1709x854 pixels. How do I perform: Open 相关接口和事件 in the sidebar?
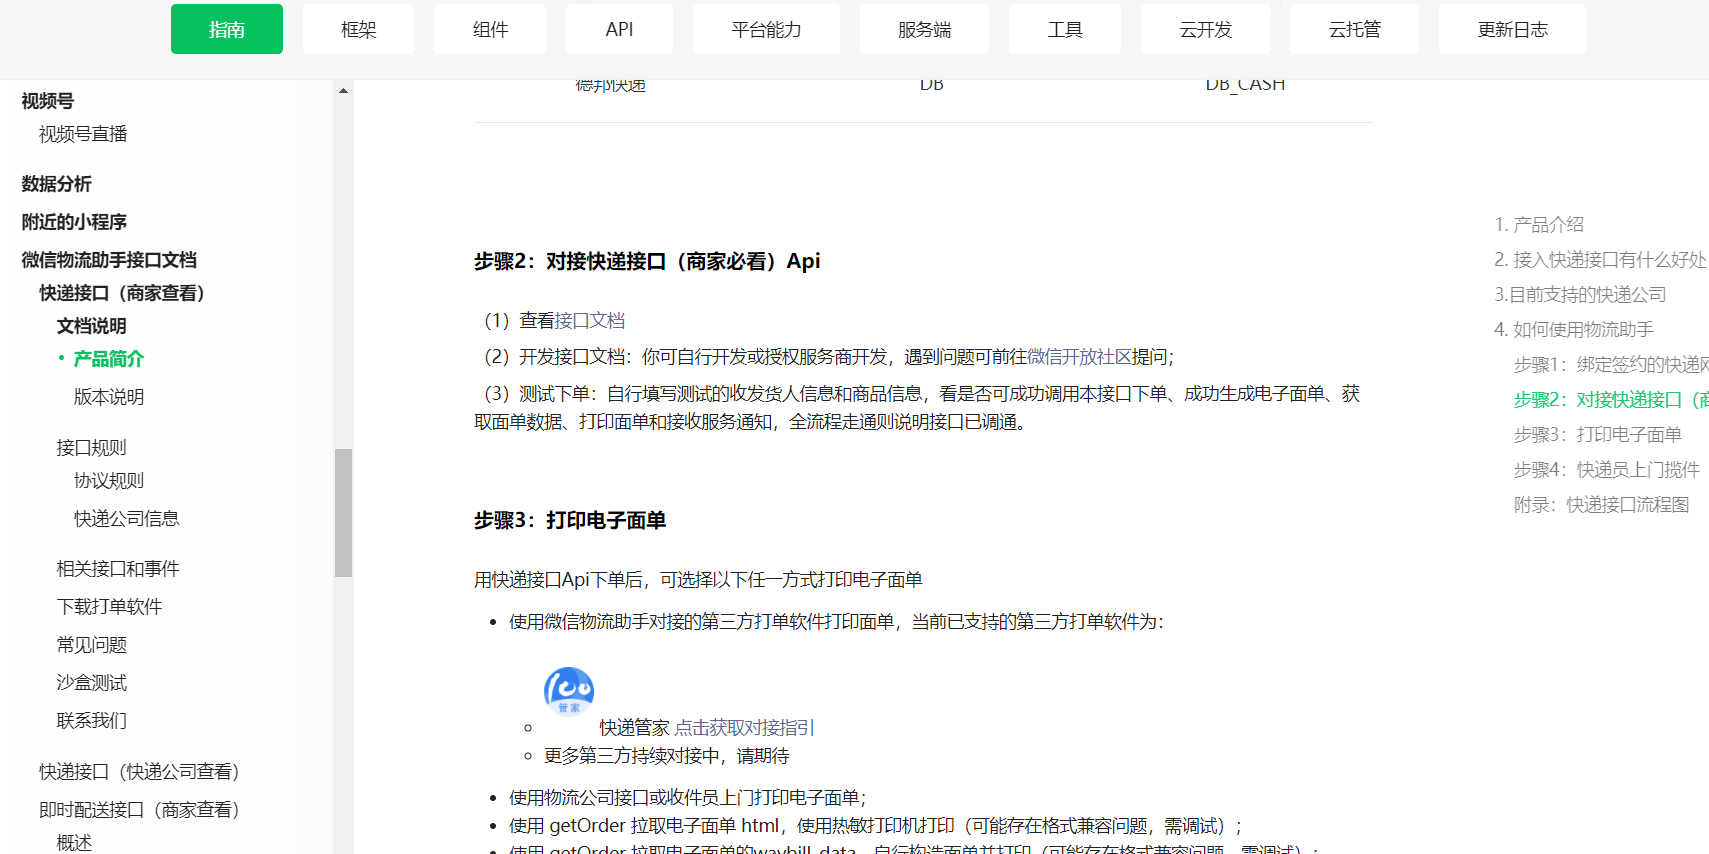click(118, 569)
